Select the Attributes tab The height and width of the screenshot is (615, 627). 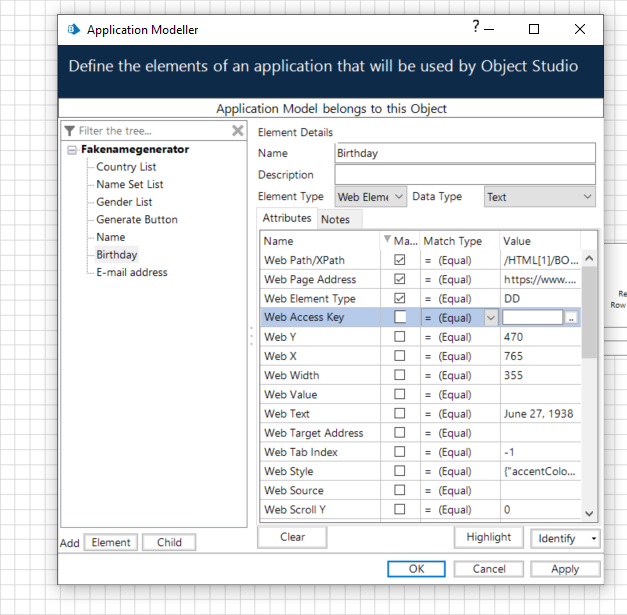(x=287, y=218)
